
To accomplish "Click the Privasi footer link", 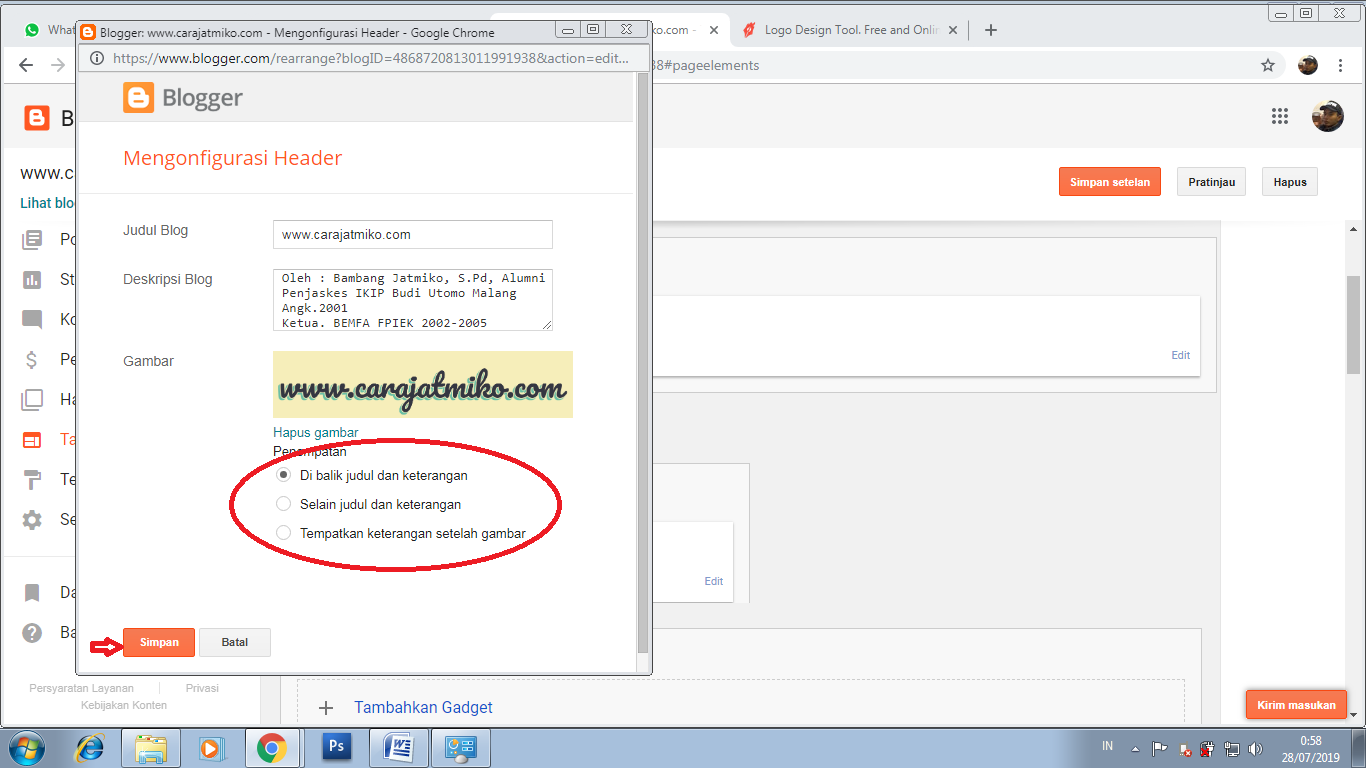I will 202,688.
